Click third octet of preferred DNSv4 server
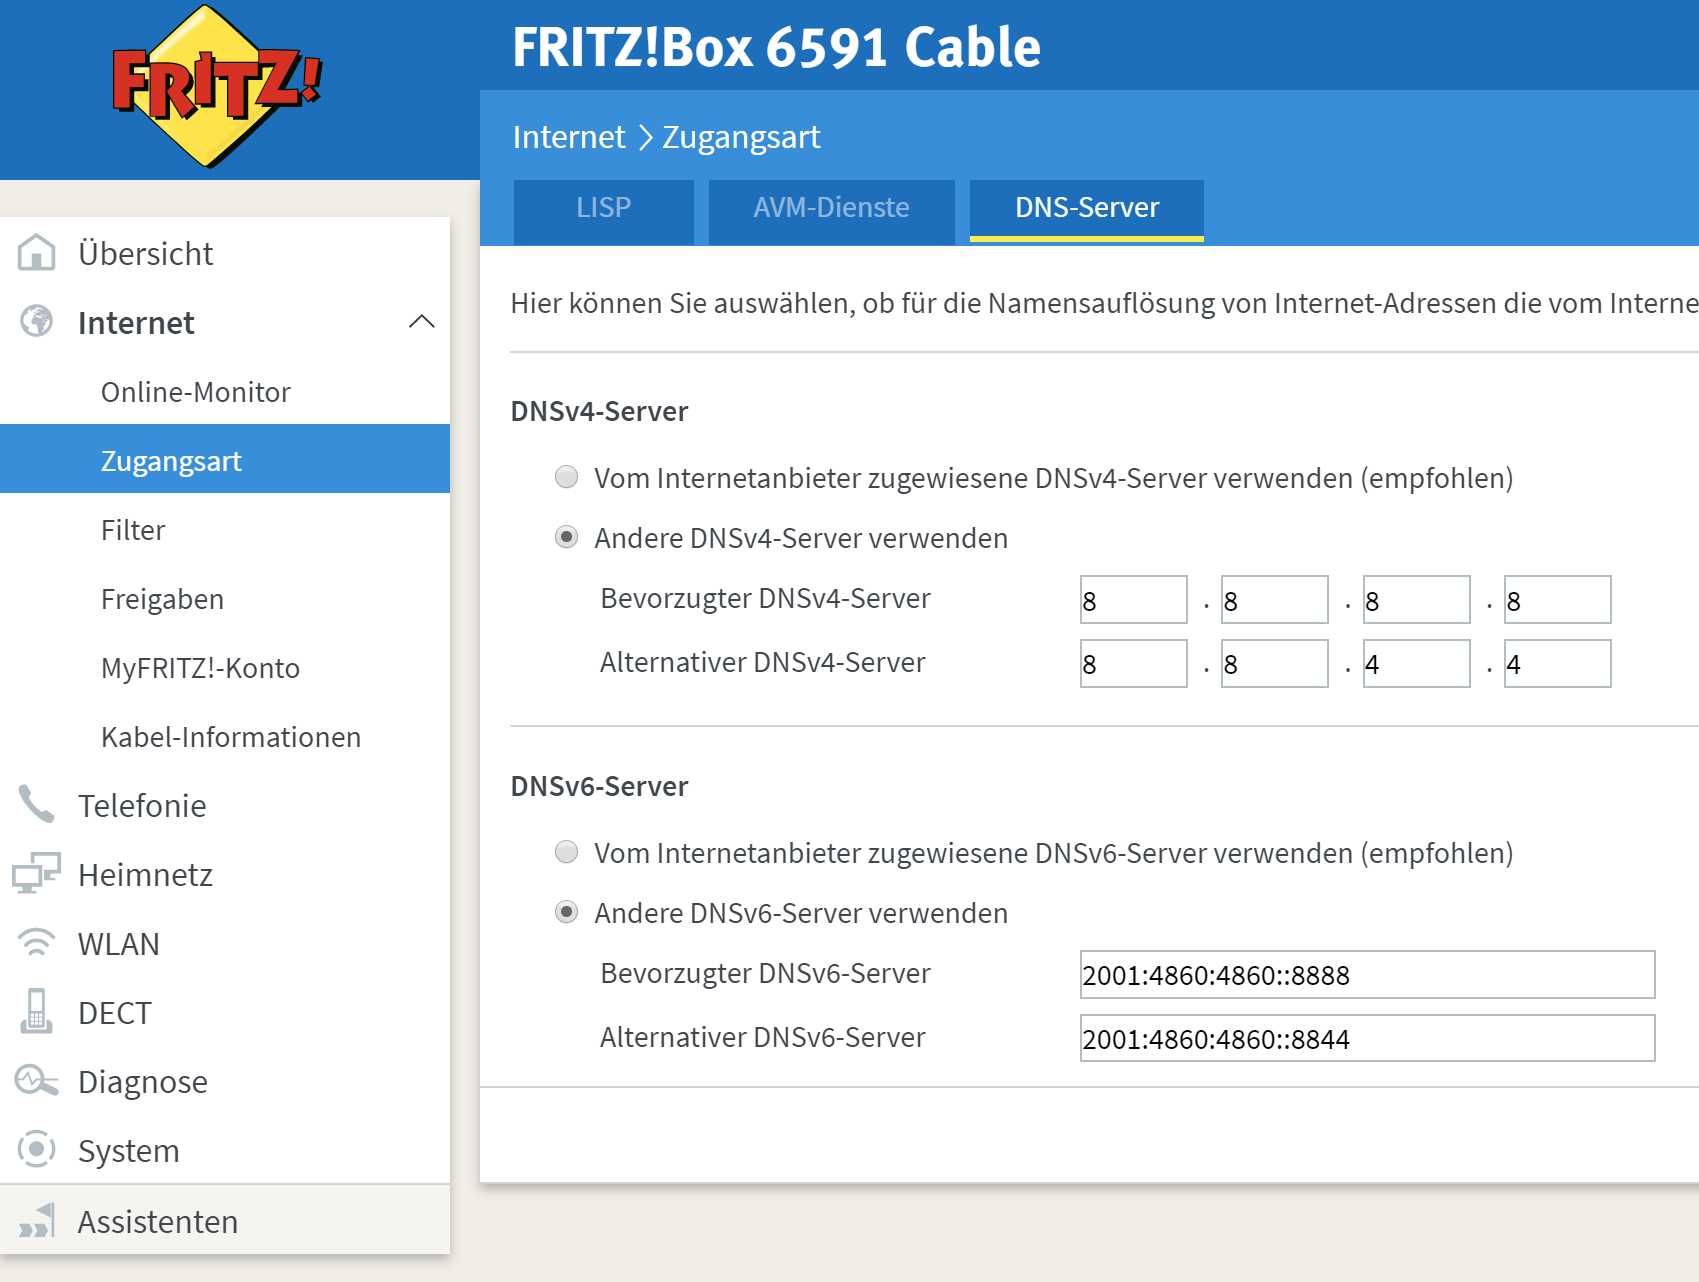 point(1417,600)
